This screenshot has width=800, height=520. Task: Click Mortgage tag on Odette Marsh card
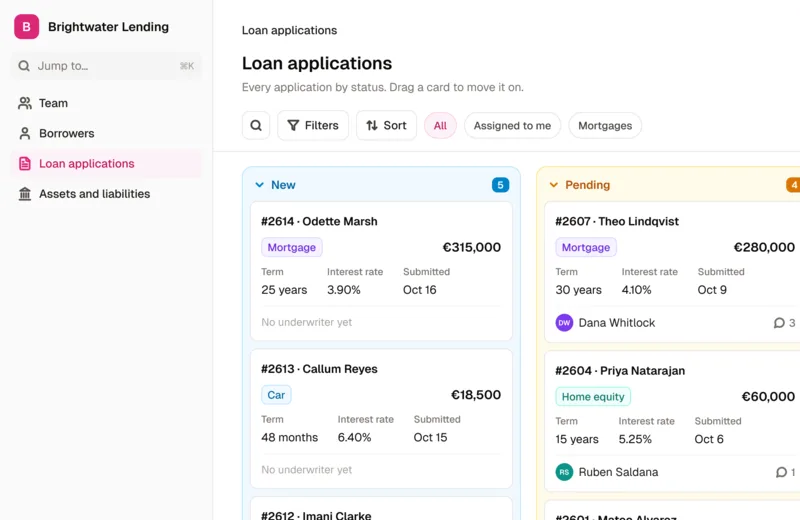[x=292, y=247]
